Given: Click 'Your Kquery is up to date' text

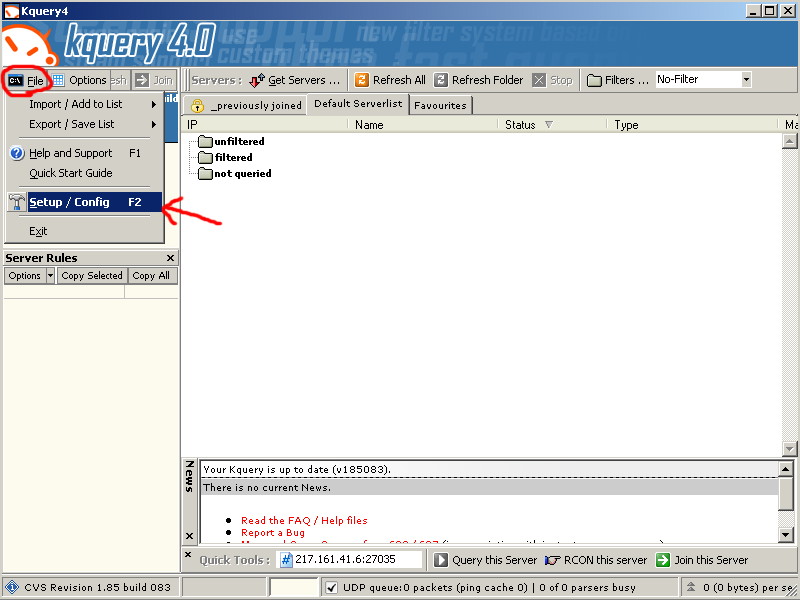Looking at the screenshot, I should (297, 469).
